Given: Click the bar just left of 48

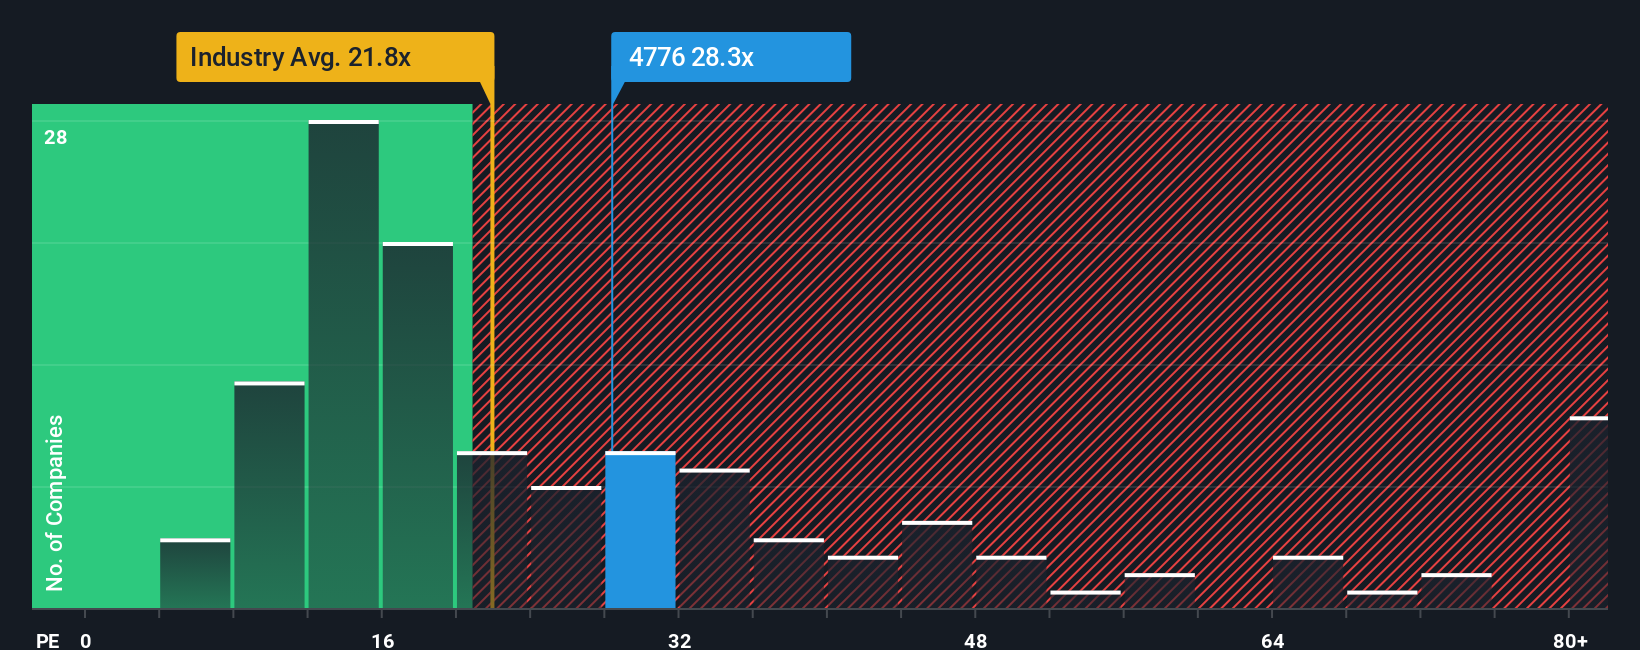Looking at the screenshot, I should (x=937, y=564).
